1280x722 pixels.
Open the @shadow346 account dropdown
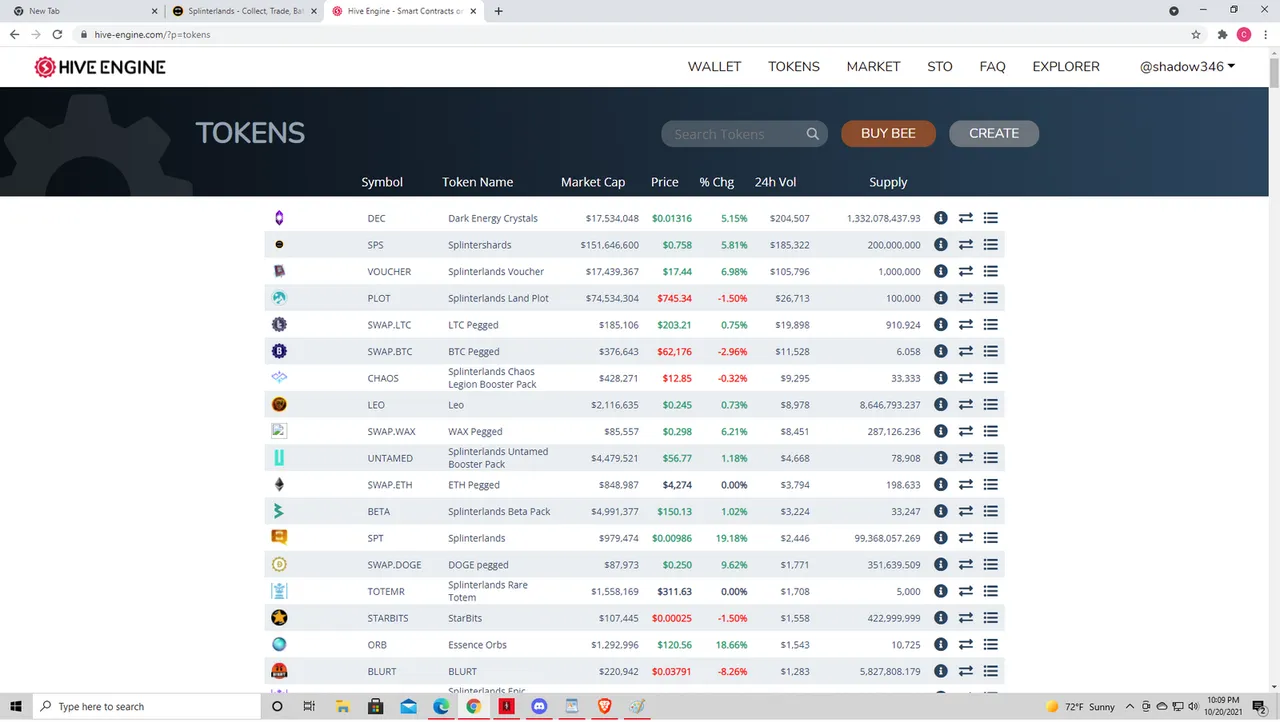[x=1187, y=67]
